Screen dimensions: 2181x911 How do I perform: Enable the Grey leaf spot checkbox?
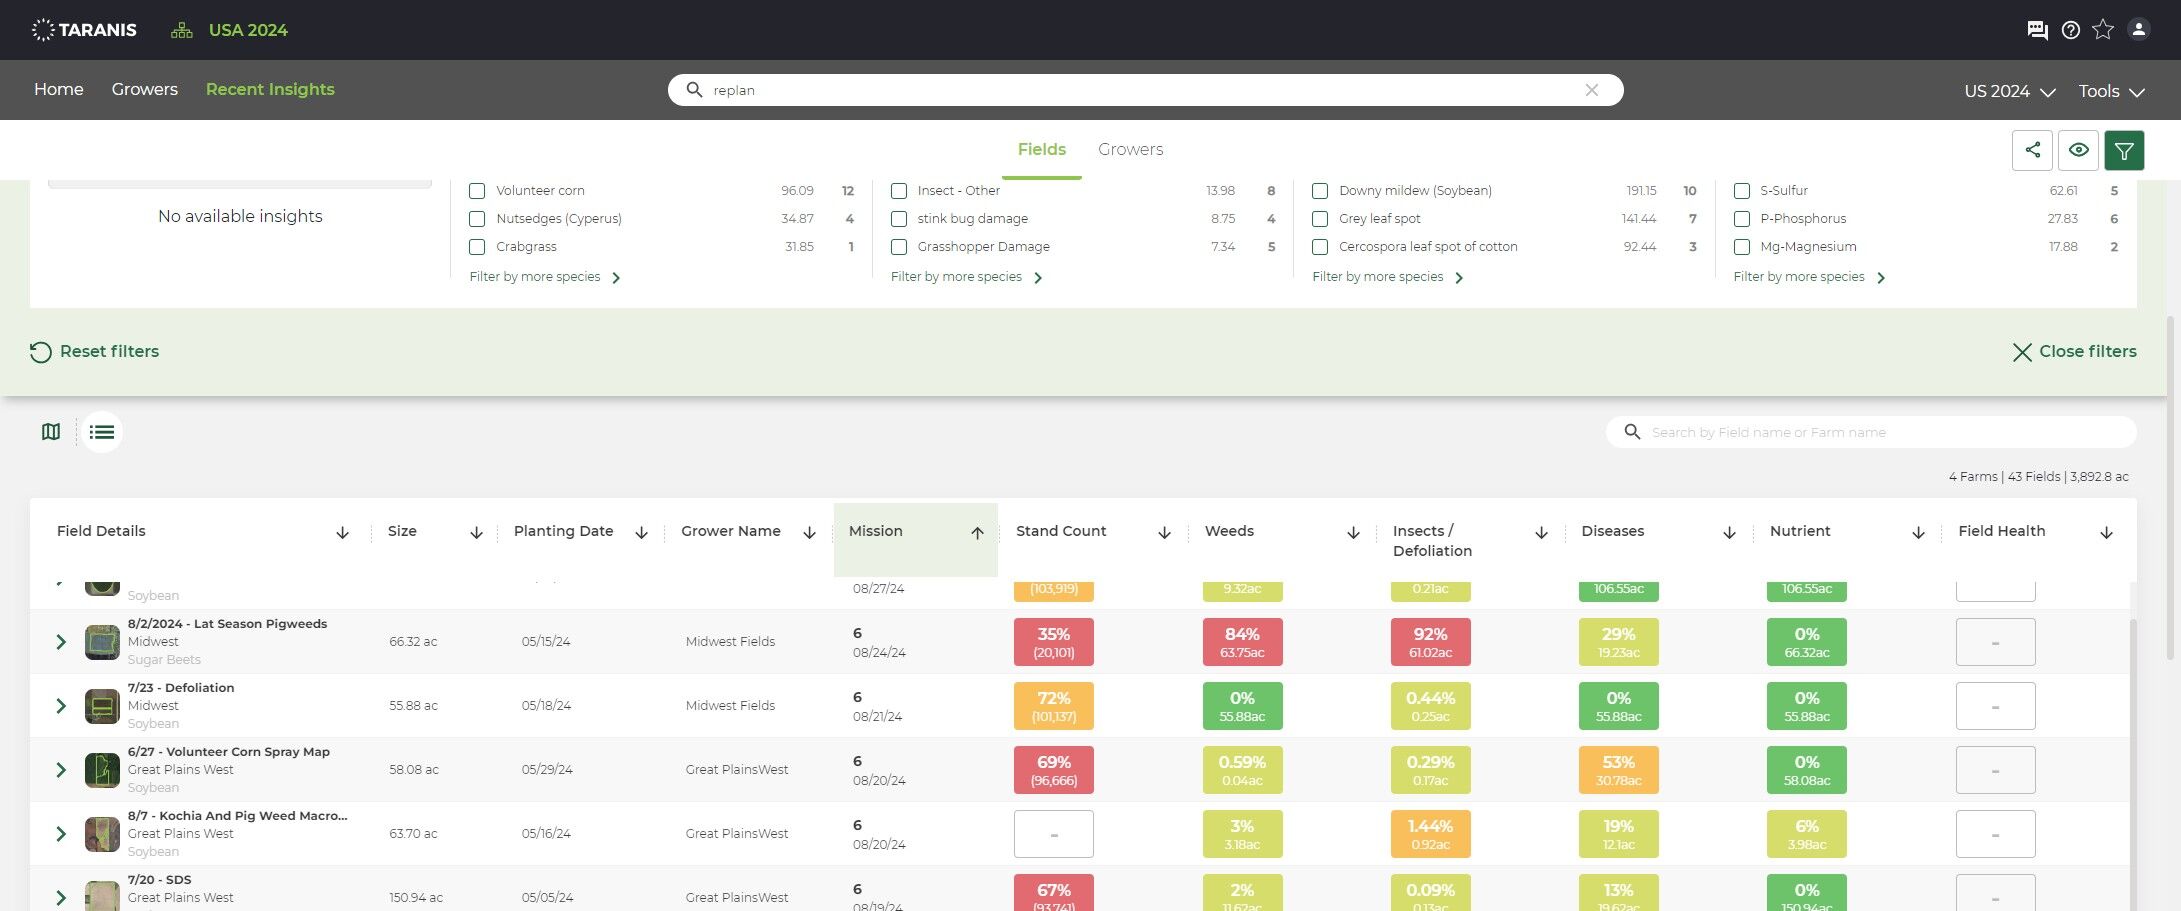point(1320,219)
